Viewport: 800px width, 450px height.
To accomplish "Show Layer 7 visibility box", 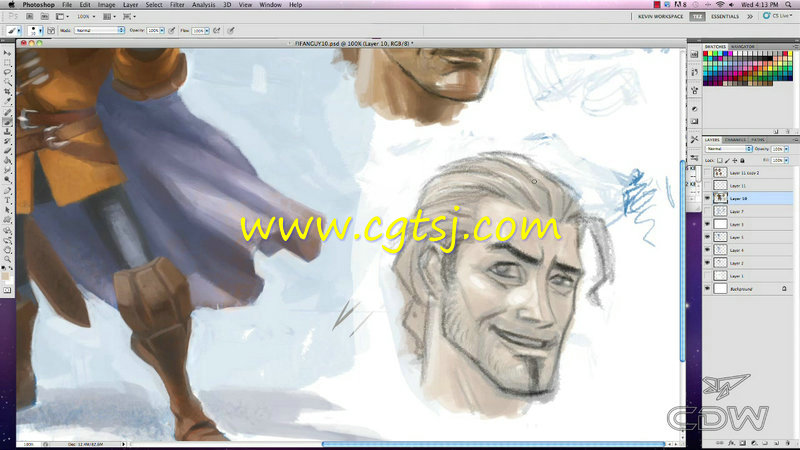I will pyautogui.click(x=707, y=211).
